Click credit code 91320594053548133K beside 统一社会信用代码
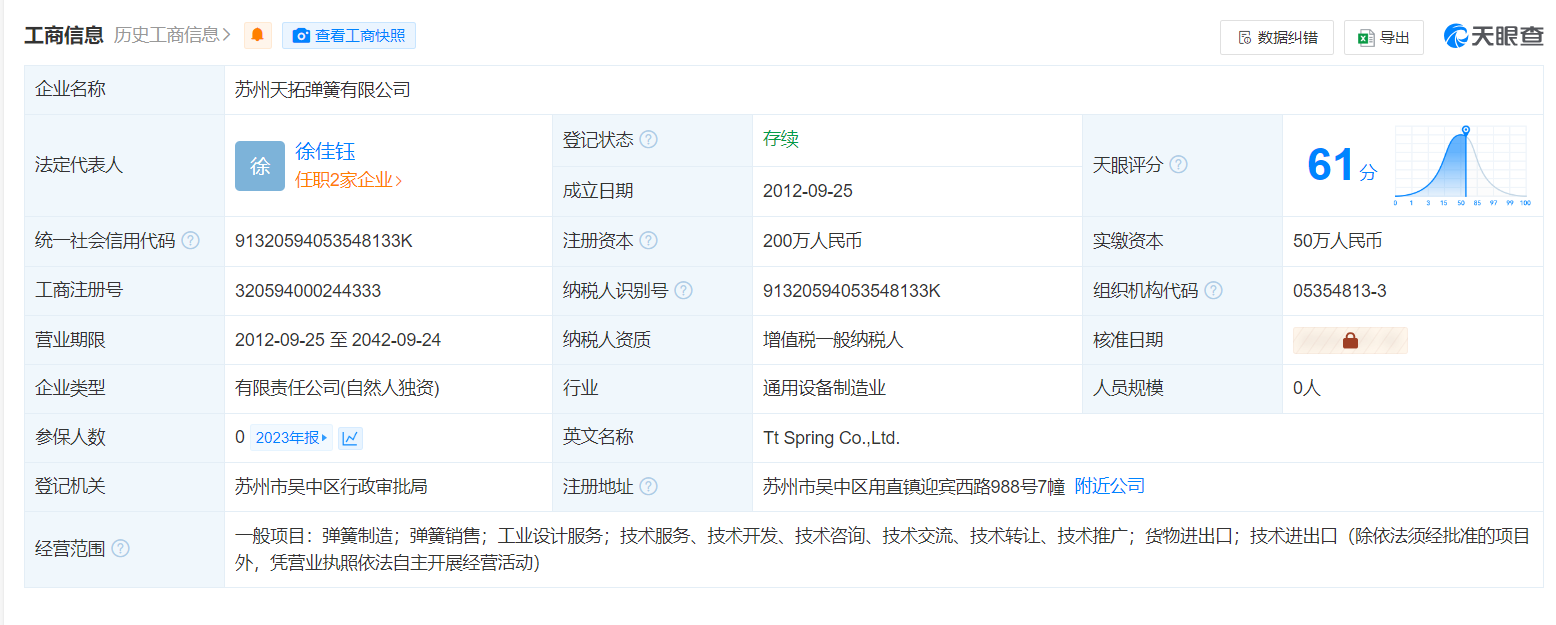Viewport: 1556px width, 625px height. point(324,241)
